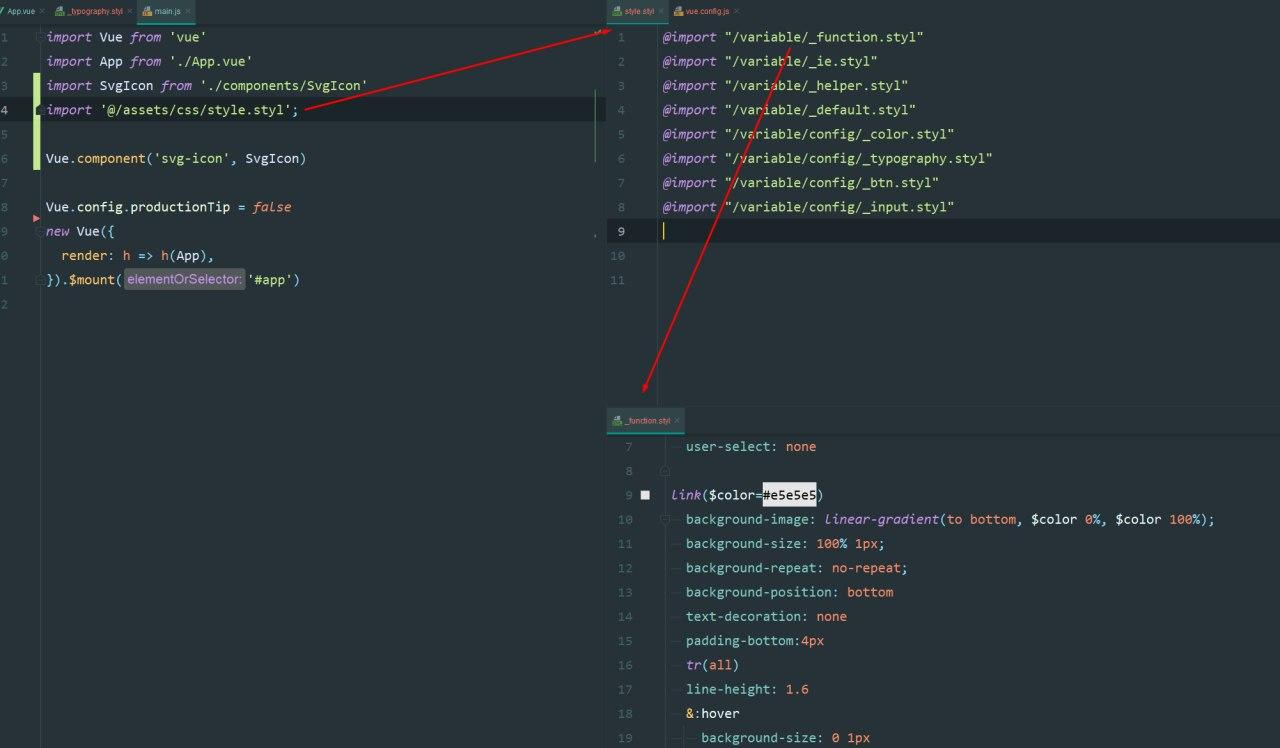
Task: Collapse the link mixin fold at background-image line
Action: click(x=665, y=519)
